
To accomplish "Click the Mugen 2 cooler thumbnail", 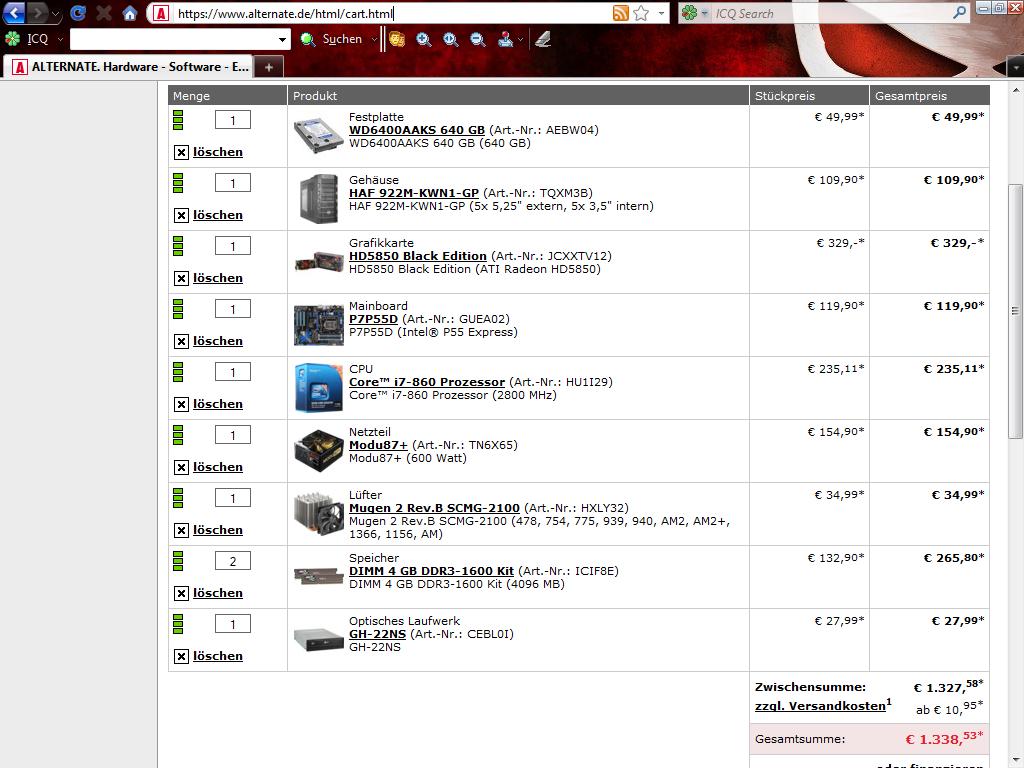I will [318, 514].
